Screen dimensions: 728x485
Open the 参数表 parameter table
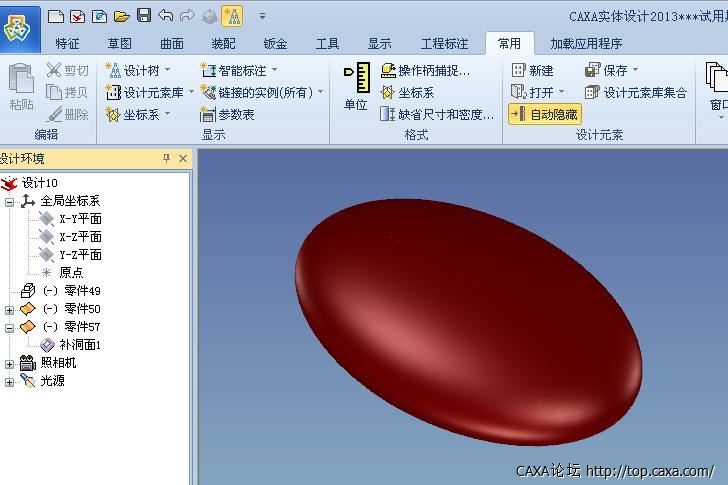[x=227, y=114]
